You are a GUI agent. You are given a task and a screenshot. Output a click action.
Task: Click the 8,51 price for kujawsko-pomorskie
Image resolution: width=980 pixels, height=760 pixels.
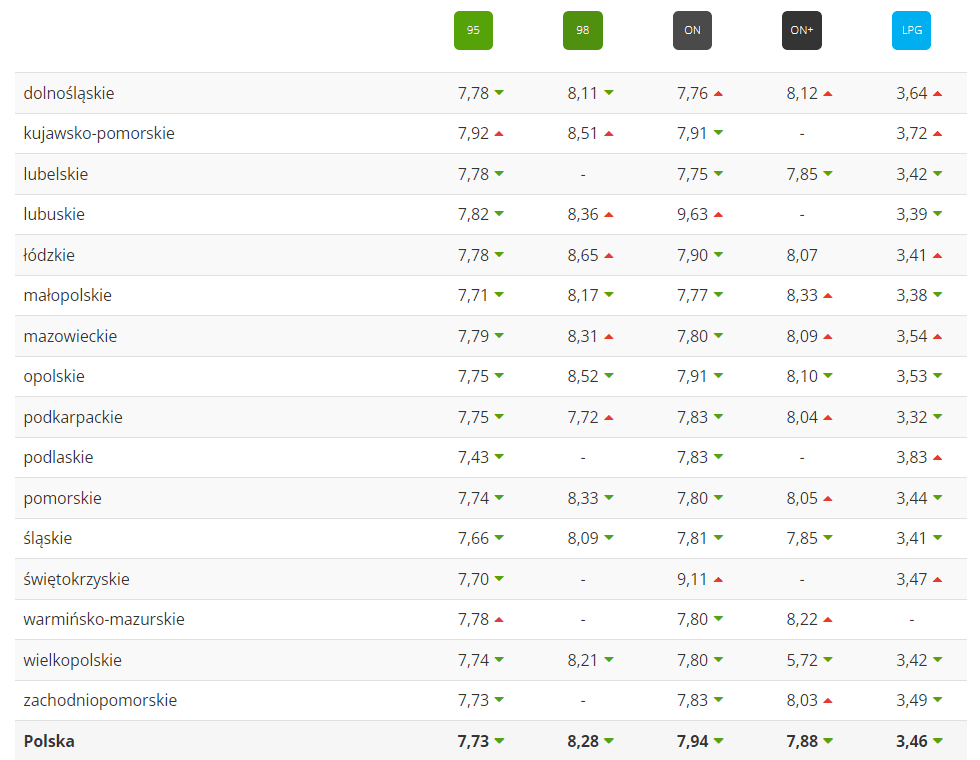point(582,134)
